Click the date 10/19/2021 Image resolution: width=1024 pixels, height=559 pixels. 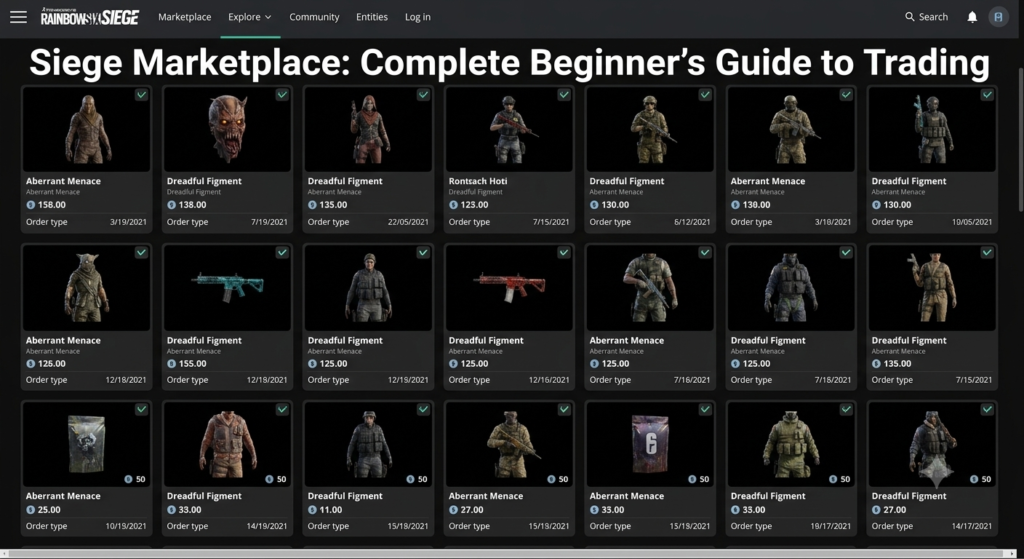tap(126, 526)
